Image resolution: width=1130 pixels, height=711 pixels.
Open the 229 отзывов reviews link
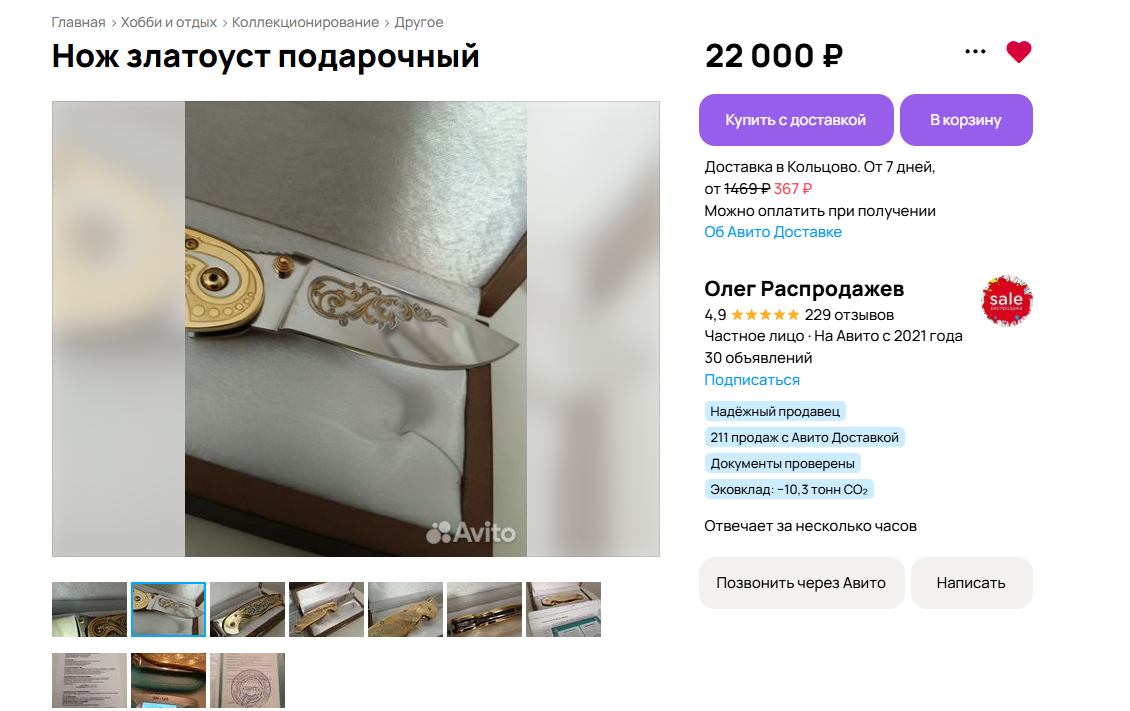click(x=849, y=315)
